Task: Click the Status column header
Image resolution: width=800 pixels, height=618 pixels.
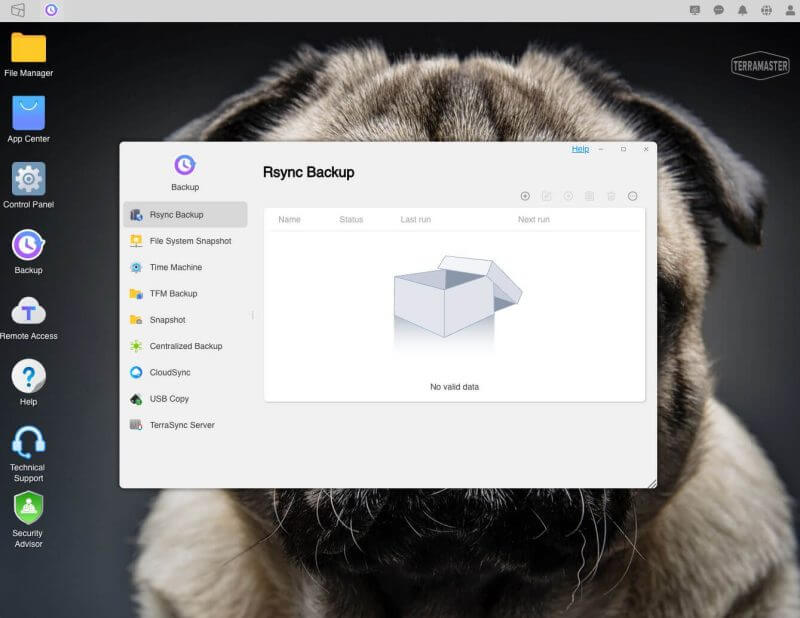Action: (x=351, y=219)
